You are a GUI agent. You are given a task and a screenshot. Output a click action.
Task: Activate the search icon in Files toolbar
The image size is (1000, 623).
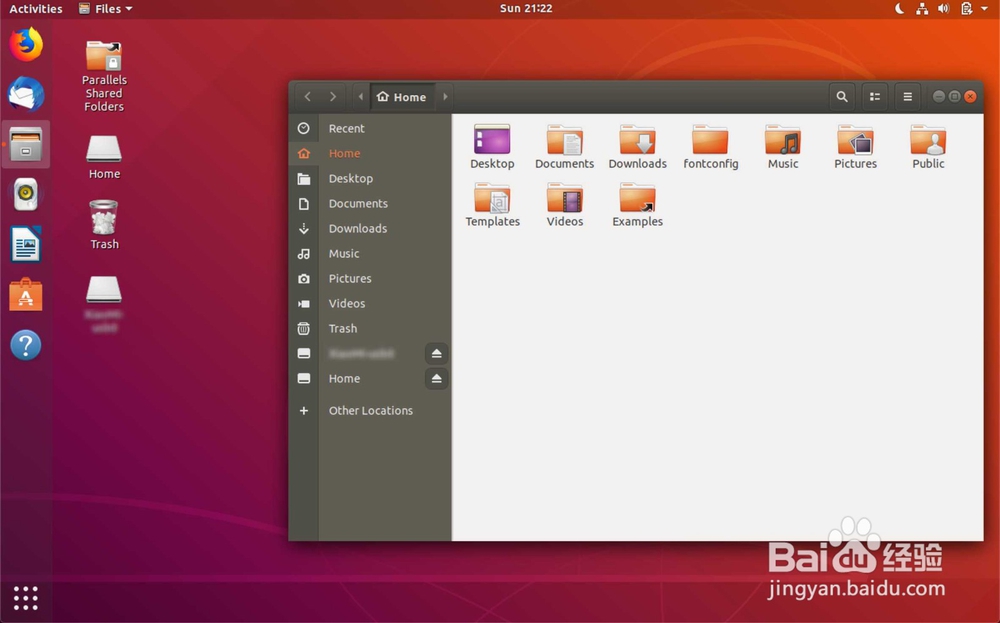click(842, 96)
